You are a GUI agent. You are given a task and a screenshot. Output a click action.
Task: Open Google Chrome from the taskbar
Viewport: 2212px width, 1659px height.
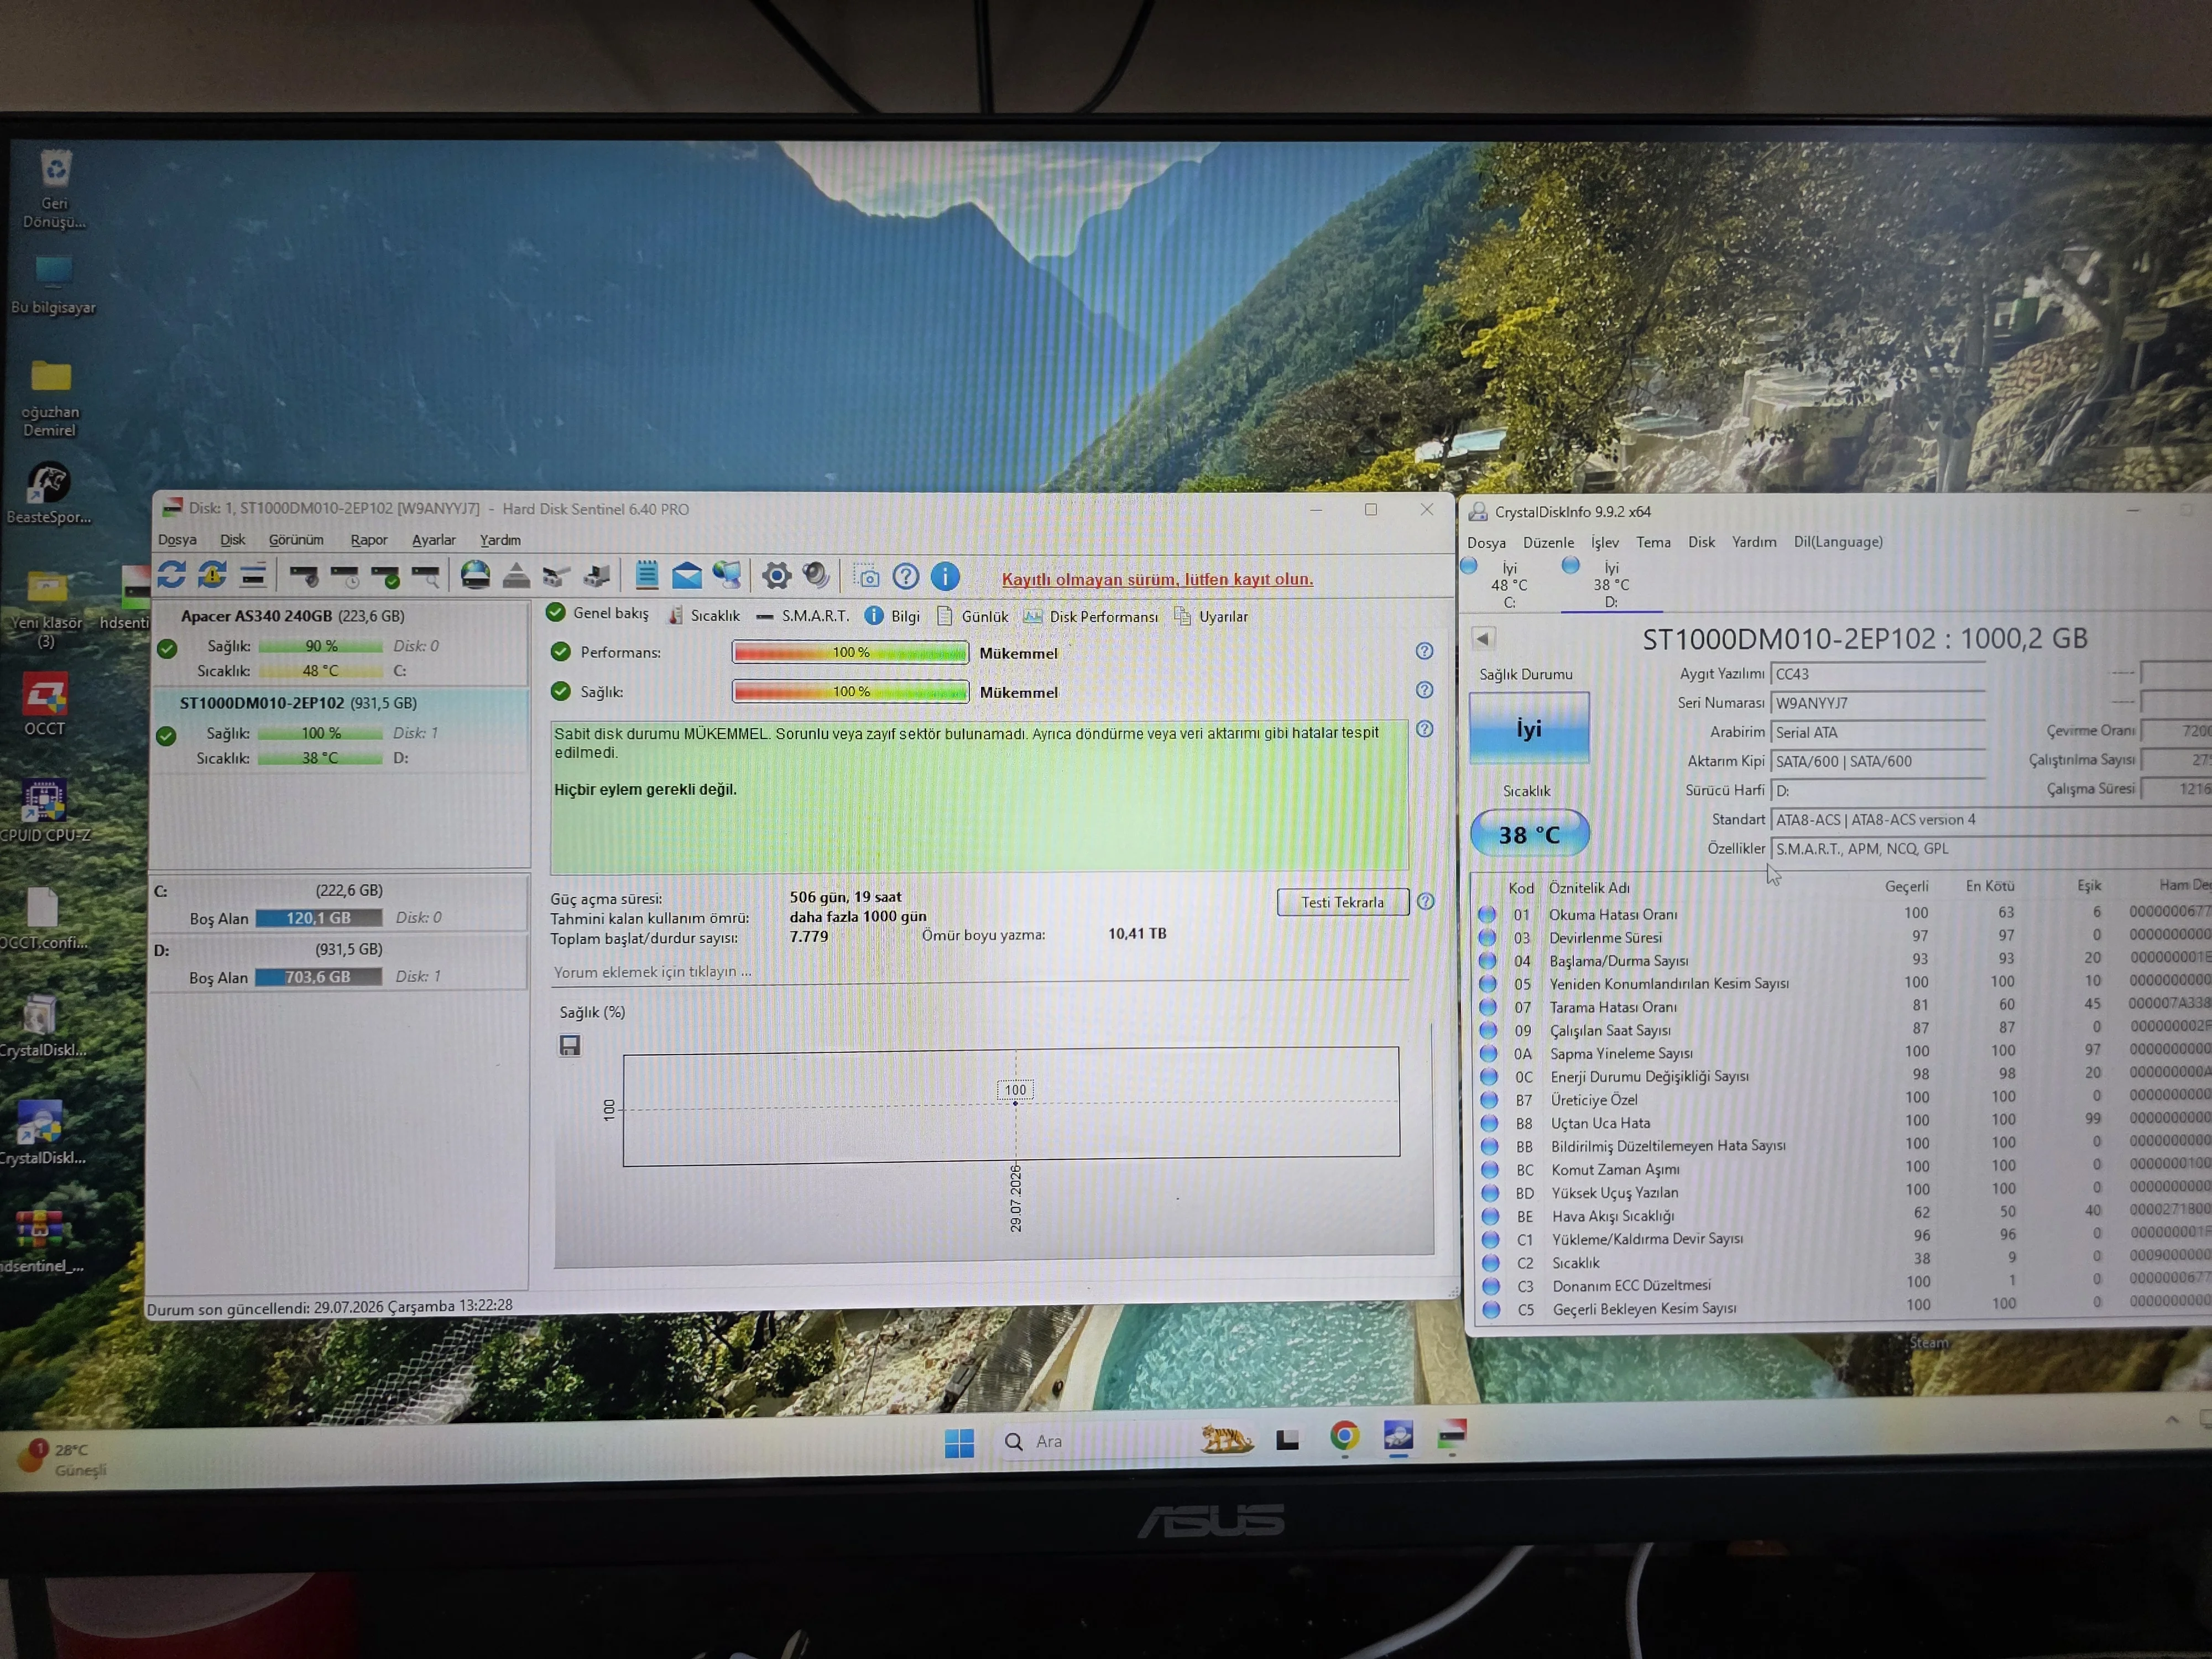(1345, 1437)
